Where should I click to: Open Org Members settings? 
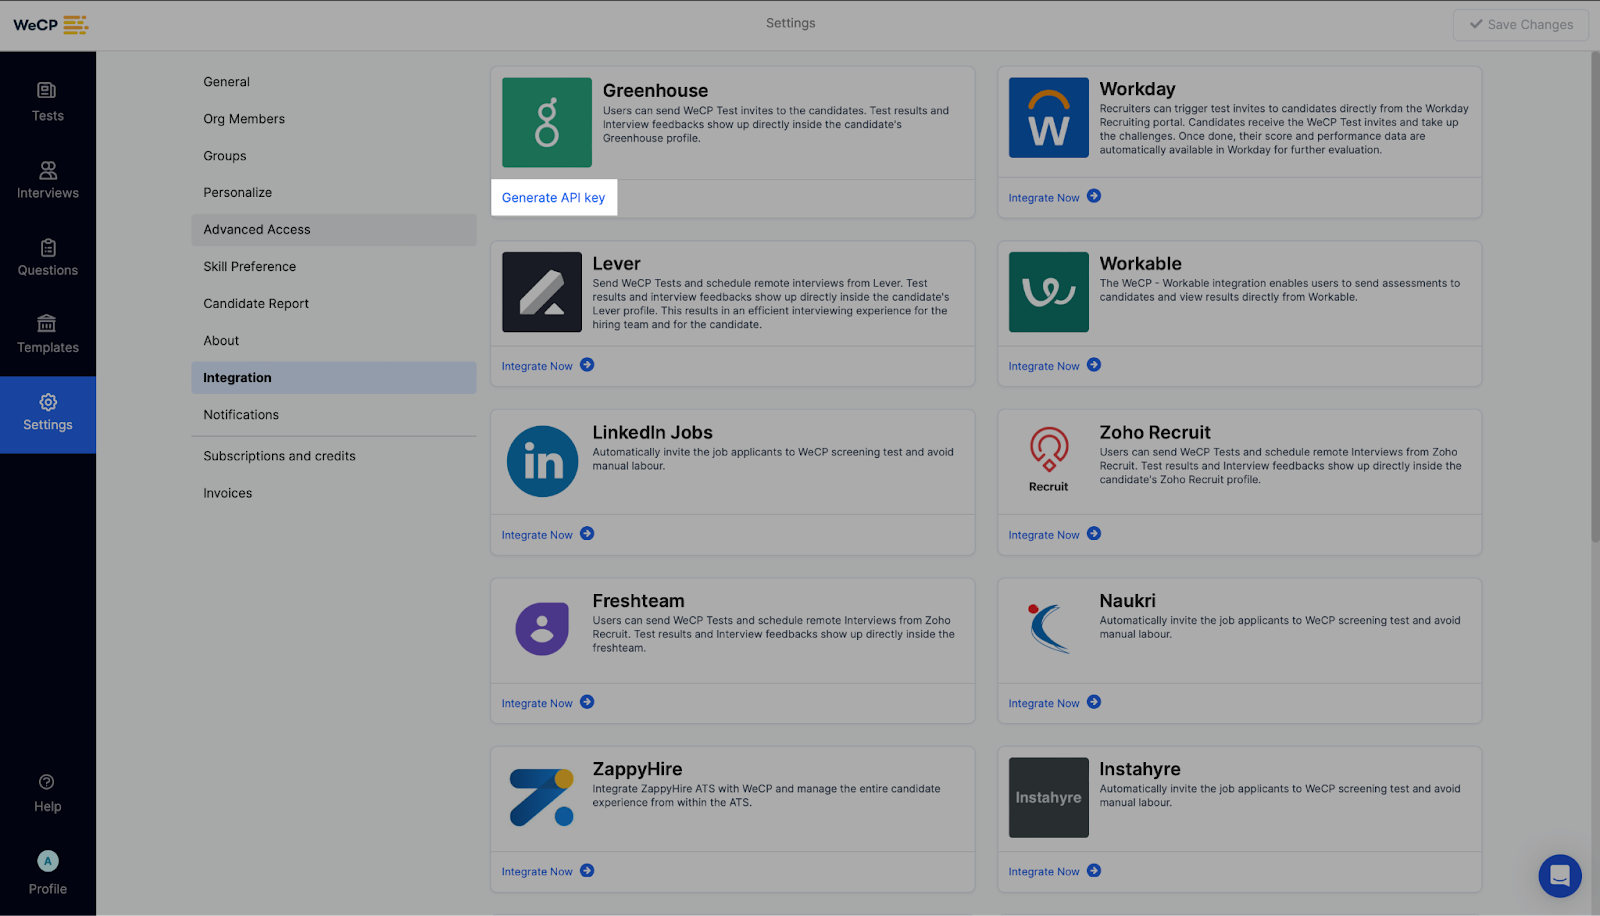pyautogui.click(x=334, y=119)
